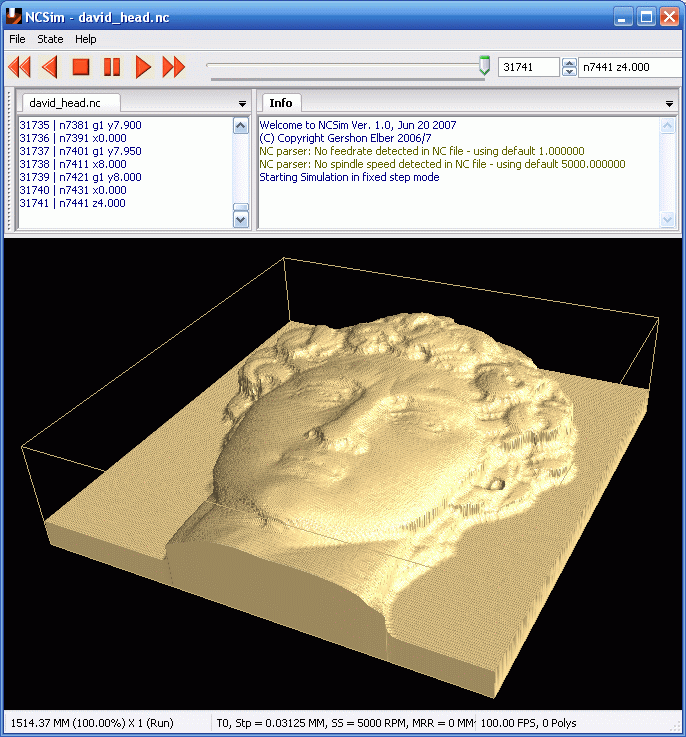Select the Info tab
Image resolution: width=686 pixels, height=737 pixels.
pyautogui.click(x=281, y=102)
